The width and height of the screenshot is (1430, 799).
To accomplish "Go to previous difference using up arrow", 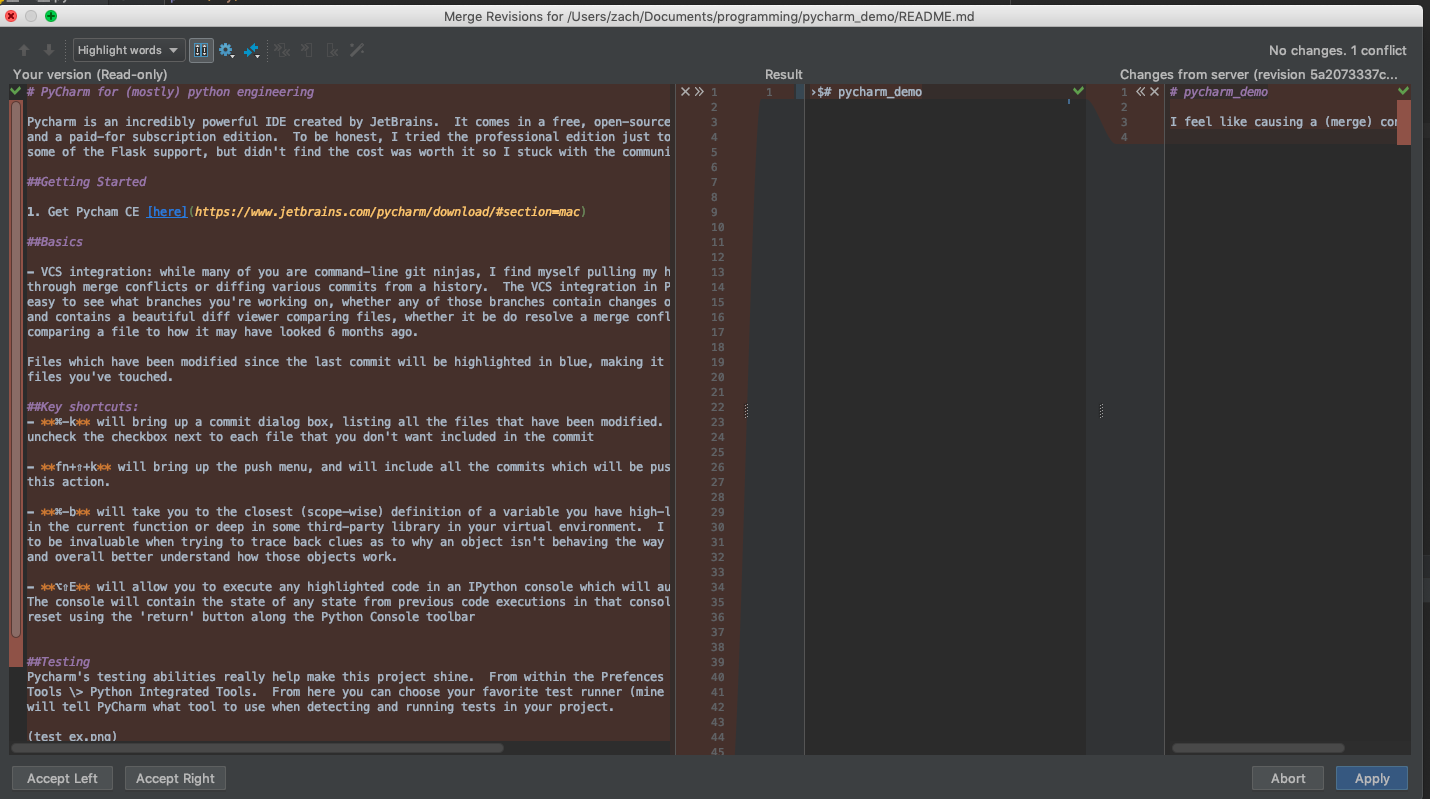I will pyautogui.click(x=24, y=50).
